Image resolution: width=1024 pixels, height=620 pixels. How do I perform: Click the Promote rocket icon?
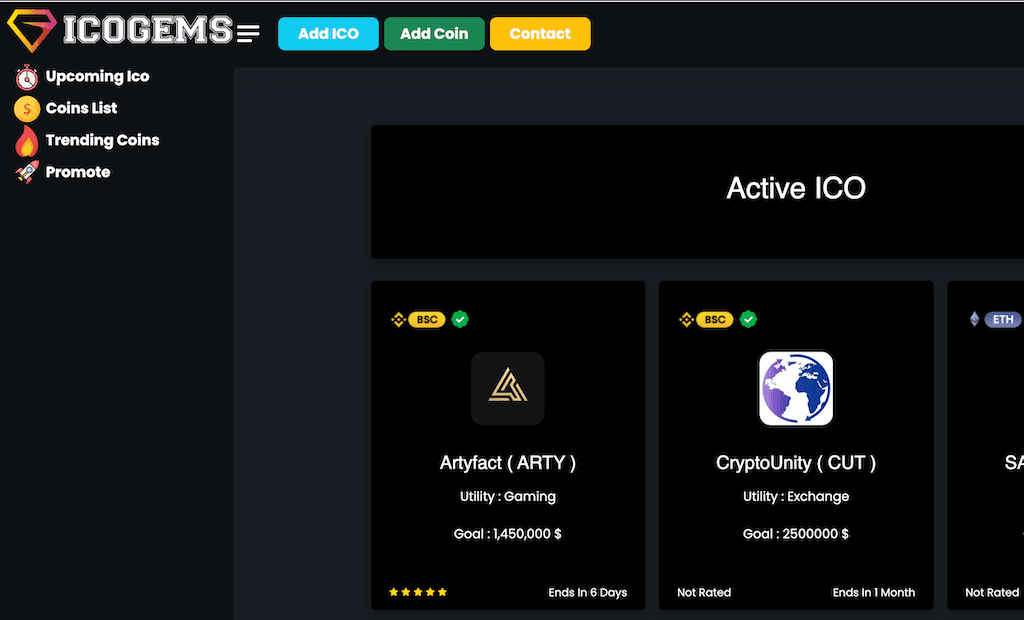[27, 172]
